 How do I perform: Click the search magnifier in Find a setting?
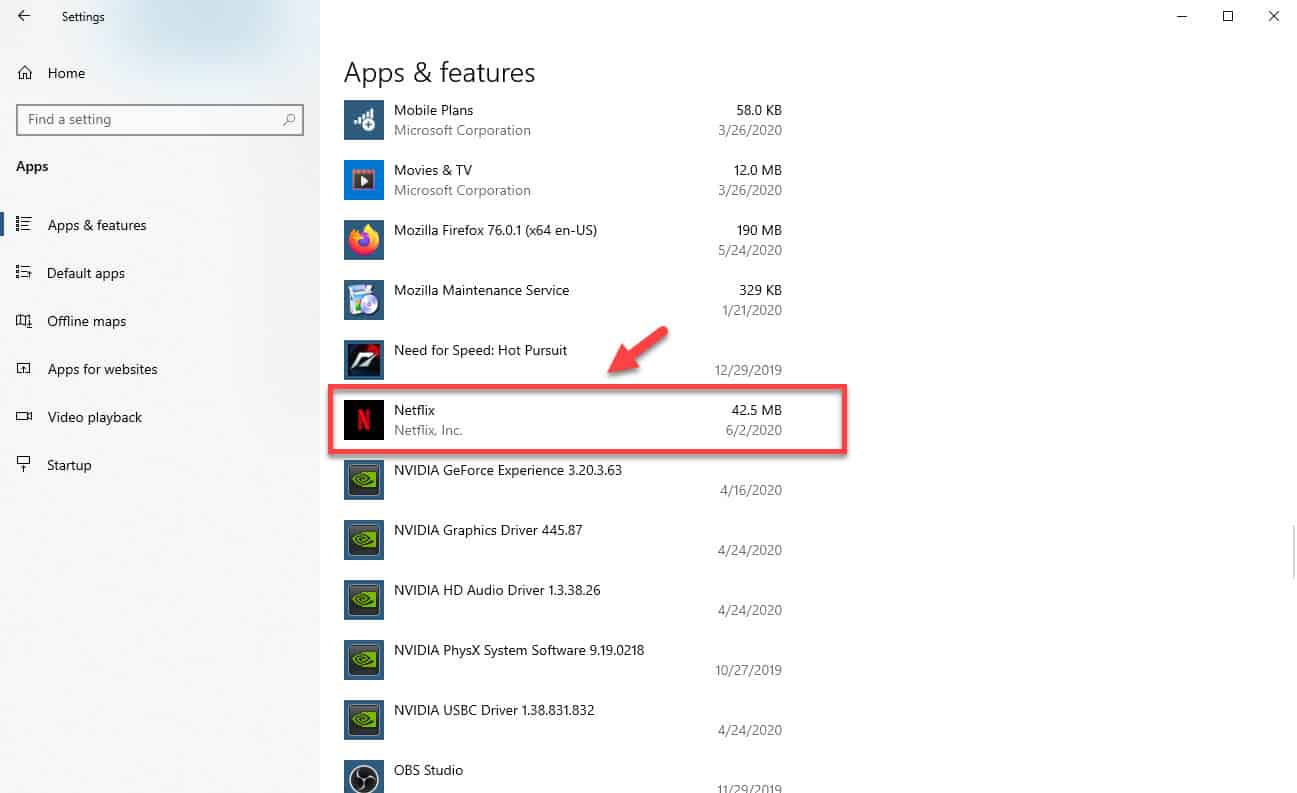[x=289, y=119]
